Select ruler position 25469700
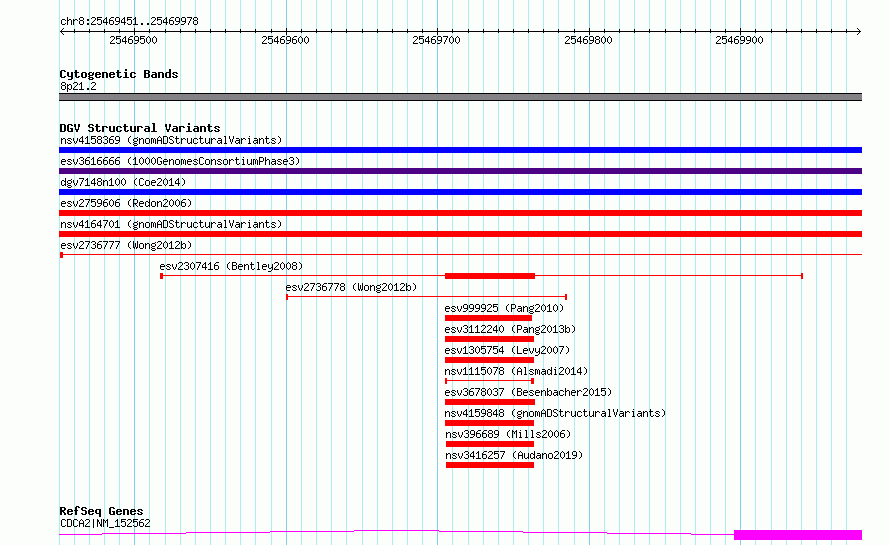Image resolution: width=890 pixels, height=545 pixels. (x=436, y=40)
